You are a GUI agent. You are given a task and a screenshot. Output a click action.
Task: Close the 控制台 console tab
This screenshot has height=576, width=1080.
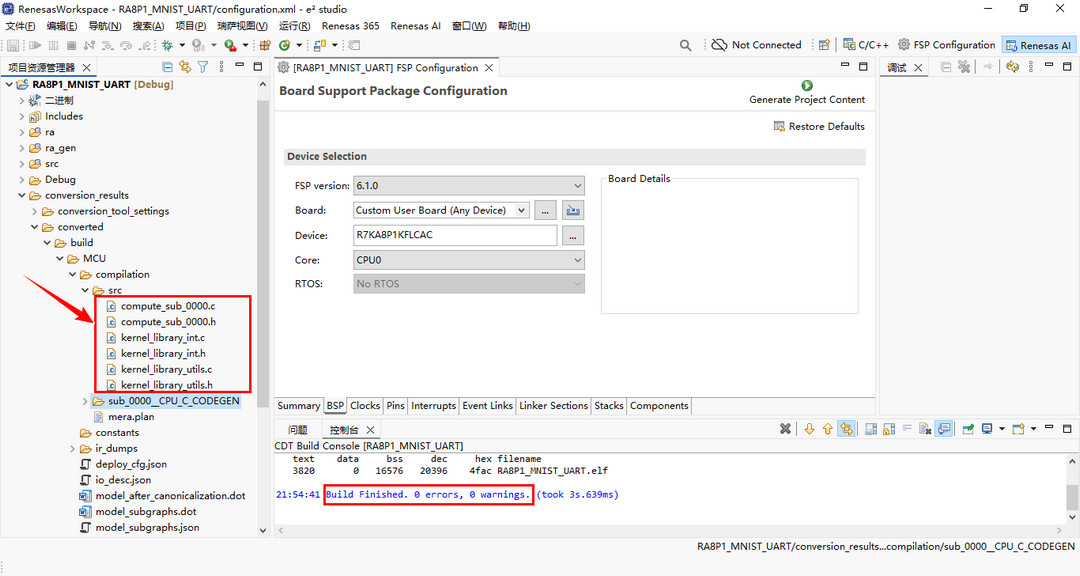click(x=371, y=430)
